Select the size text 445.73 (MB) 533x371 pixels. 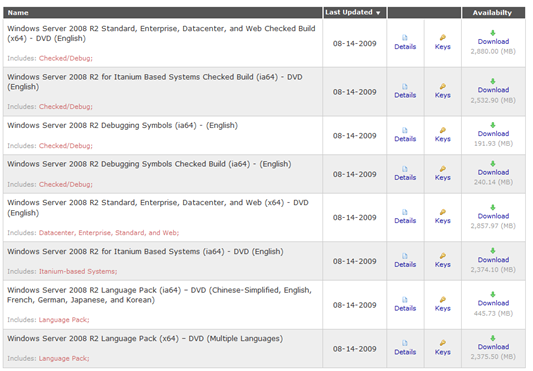[x=493, y=314]
